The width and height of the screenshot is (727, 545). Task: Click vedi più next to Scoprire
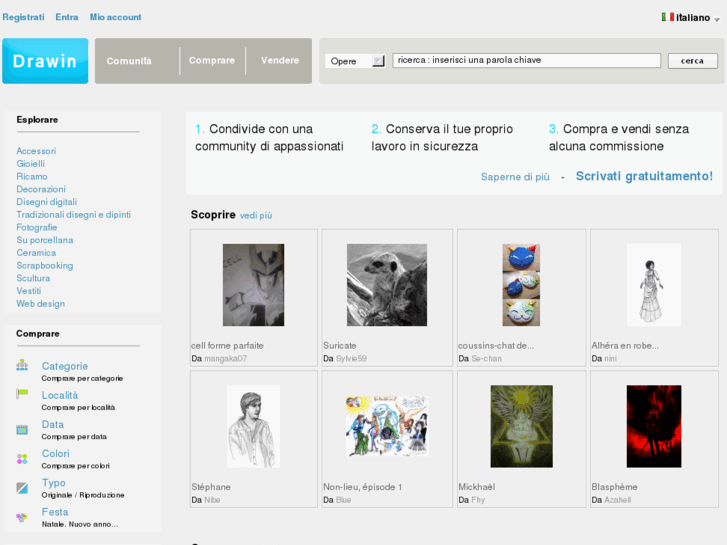[x=256, y=215]
